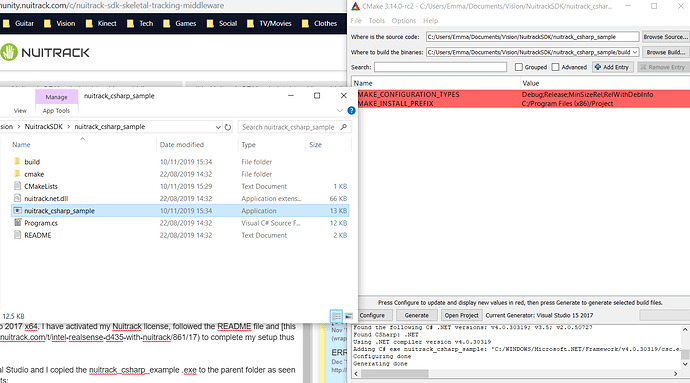
Task: Sort Explorer files by Name column
Action: [x=21, y=144]
